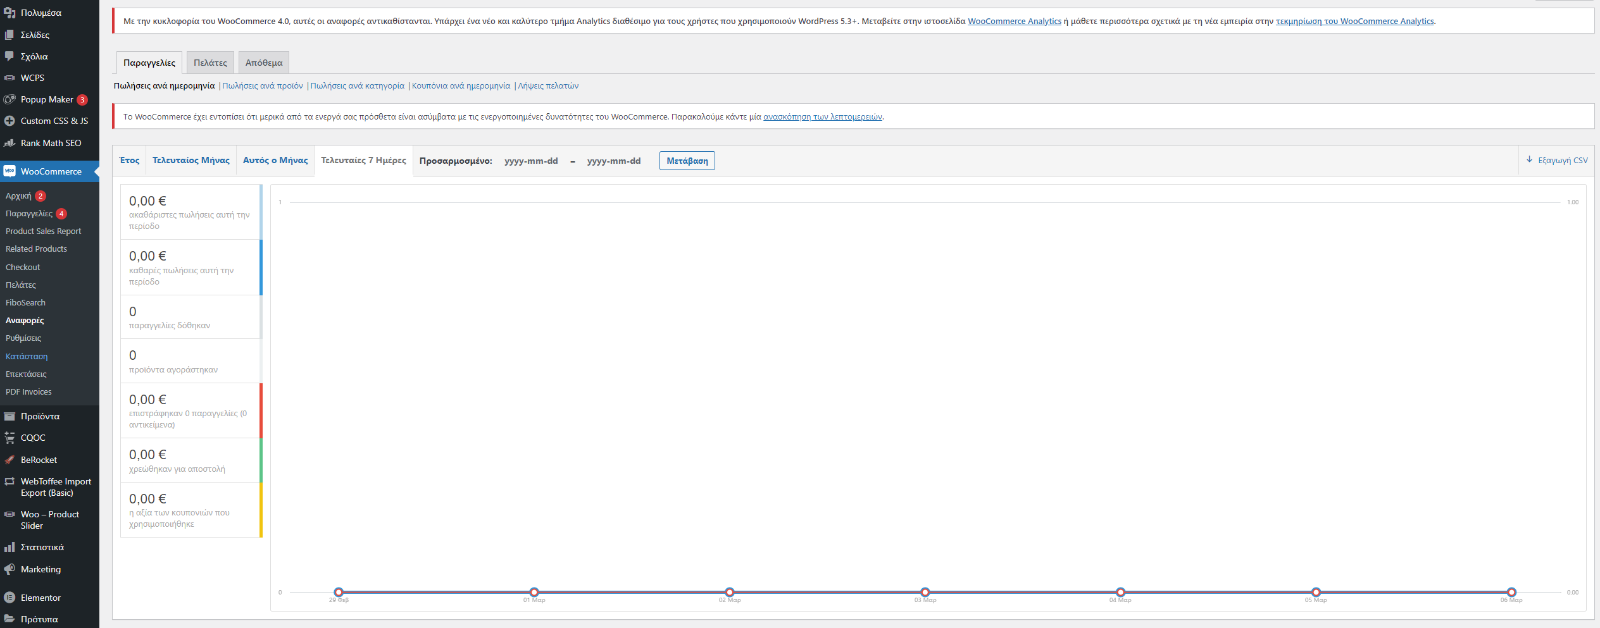Click the Σχόλια comments icon
This screenshot has width=1600, height=628.
coord(9,56)
